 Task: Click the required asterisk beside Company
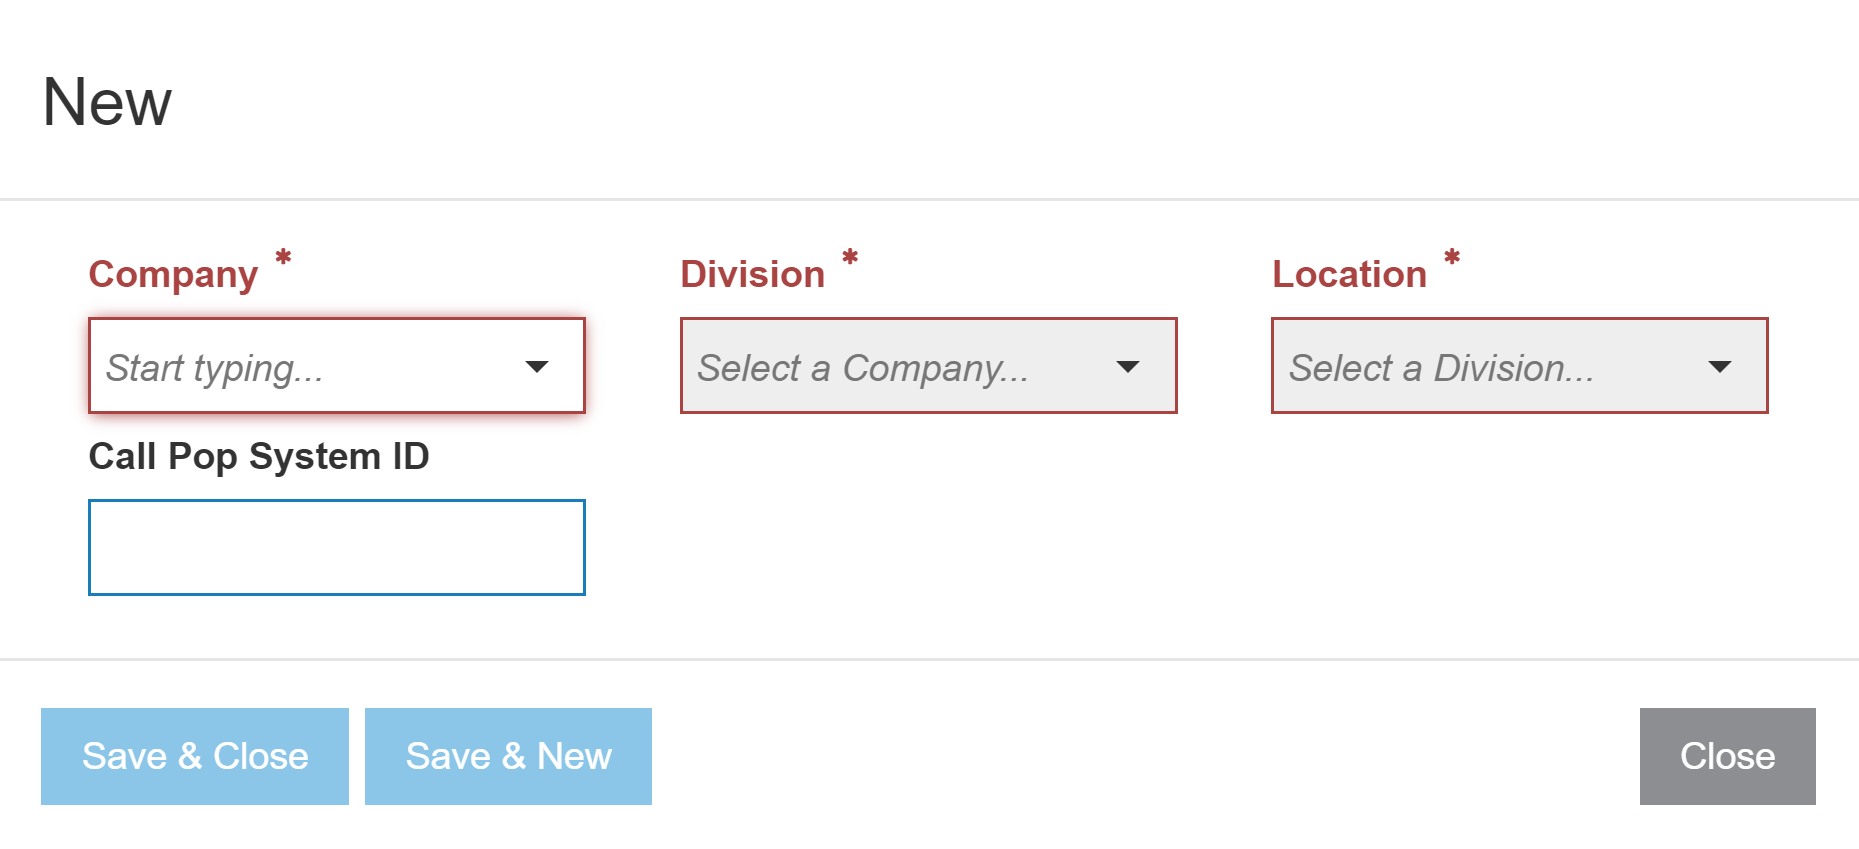283,258
